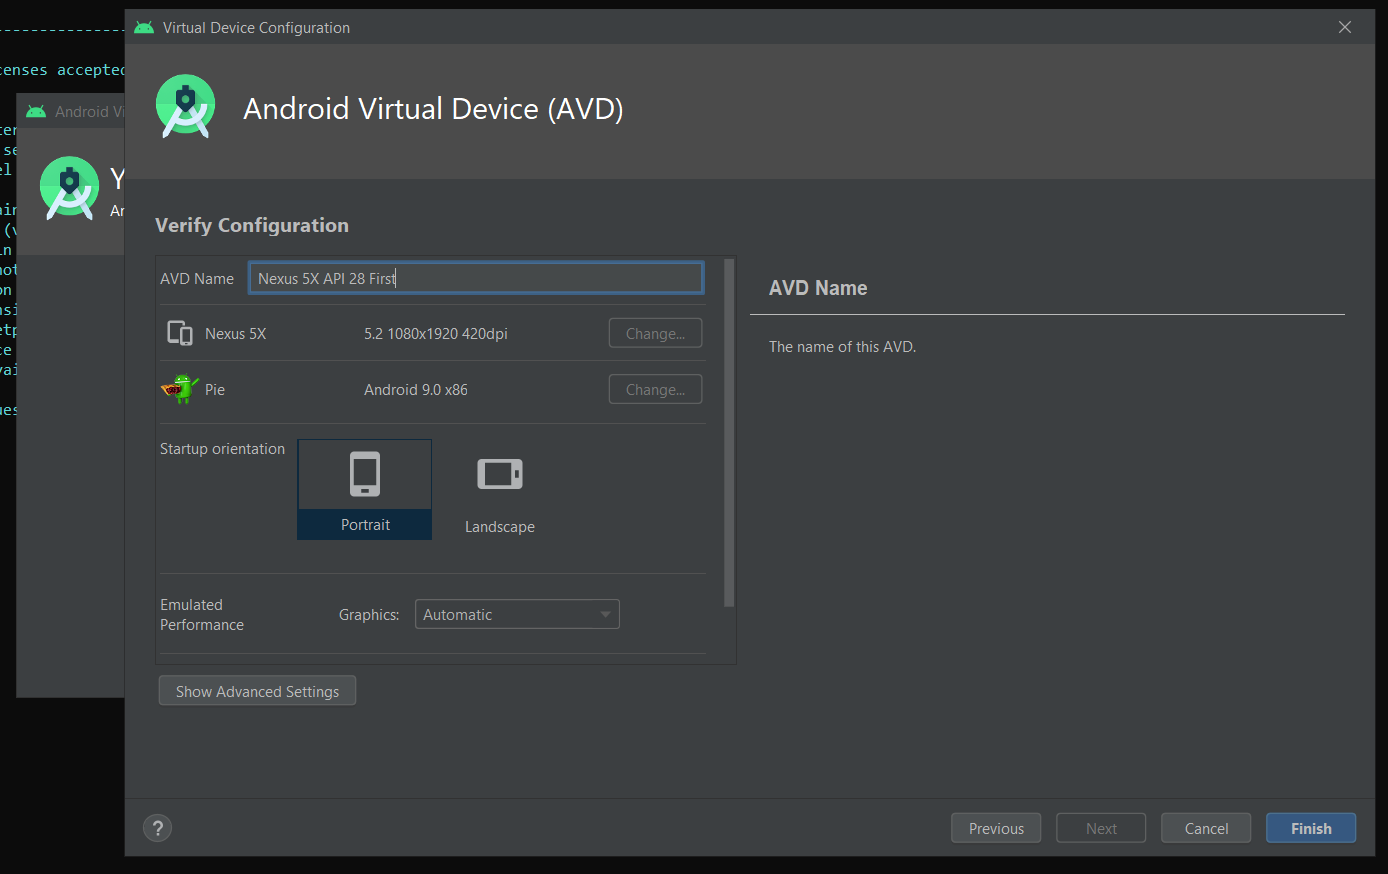The width and height of the screenshot is (1388, 874).
Task: Click the 'Startup orientation' label
Action: tap(222, 448)
